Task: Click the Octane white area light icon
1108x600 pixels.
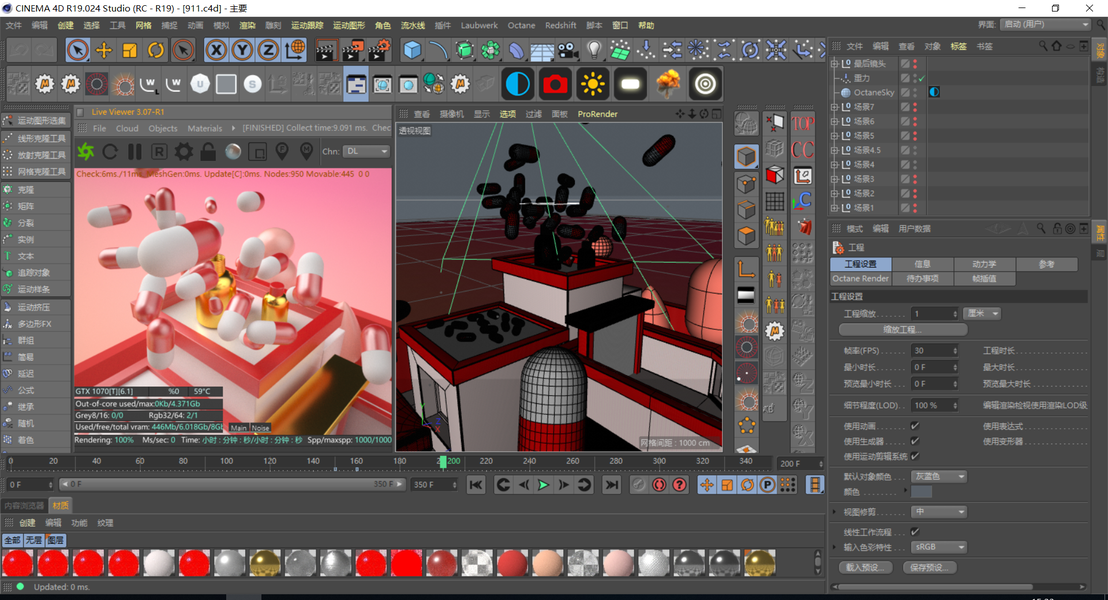Action: click(x=630, y=84)
